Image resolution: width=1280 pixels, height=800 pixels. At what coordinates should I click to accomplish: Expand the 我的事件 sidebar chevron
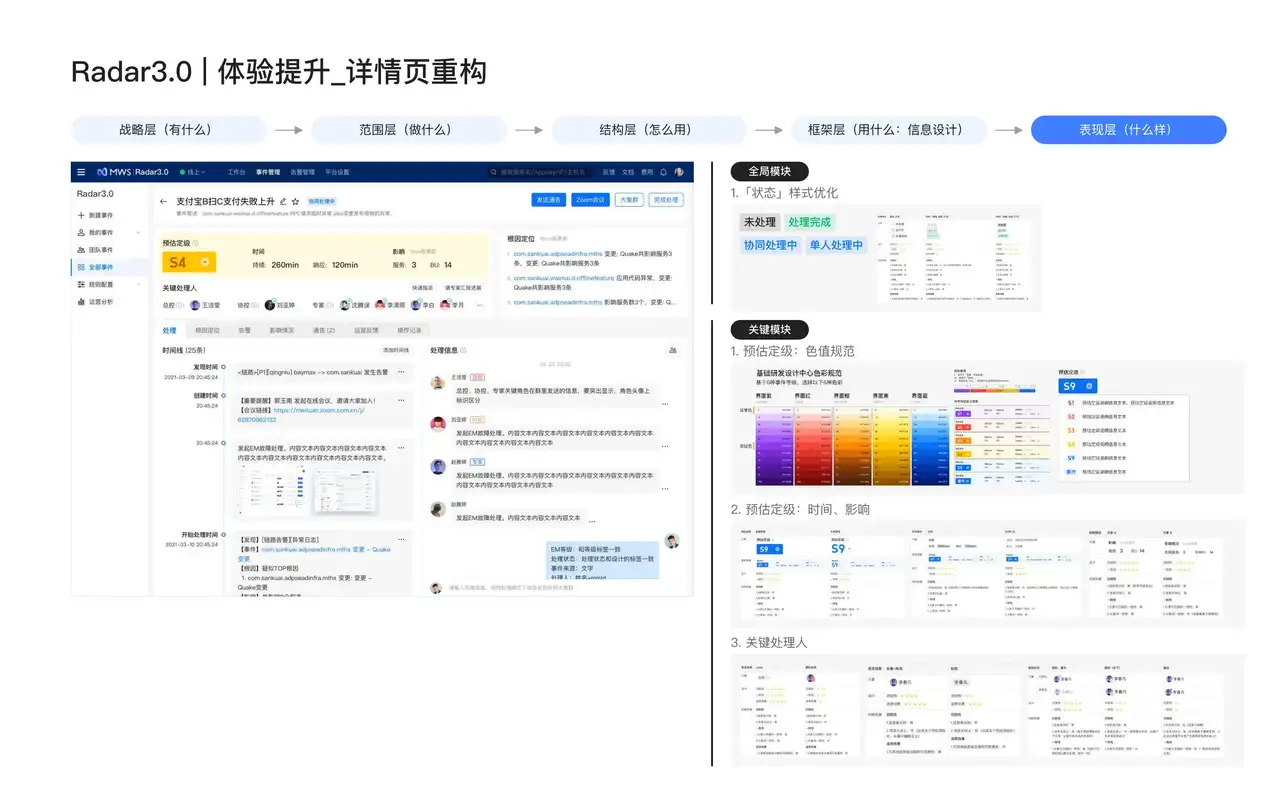[x=138, y=232]
